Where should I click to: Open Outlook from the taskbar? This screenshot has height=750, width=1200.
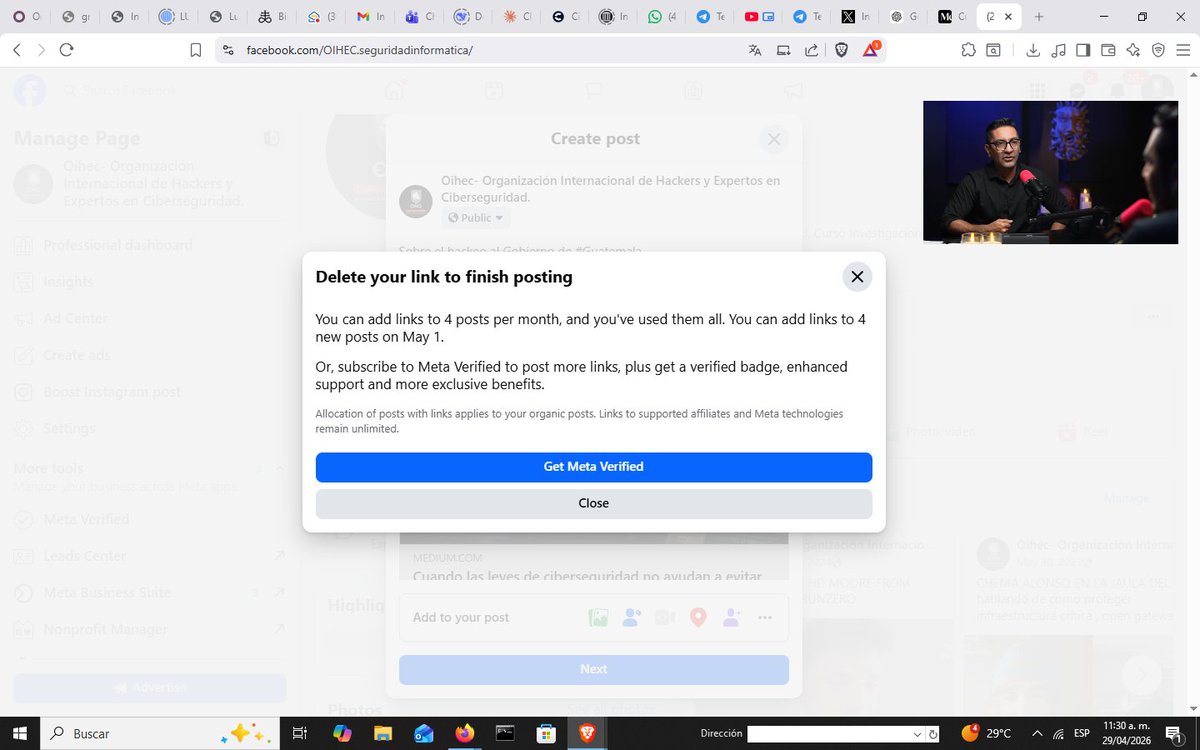coord(424,733)
